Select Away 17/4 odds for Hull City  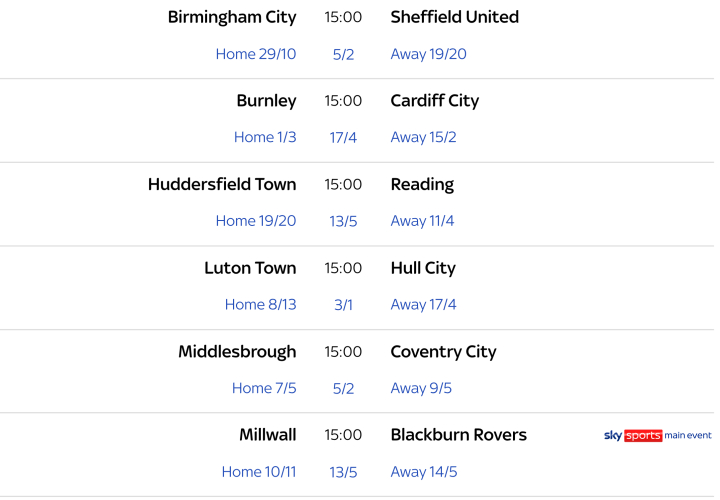click(x=423, y=304)
